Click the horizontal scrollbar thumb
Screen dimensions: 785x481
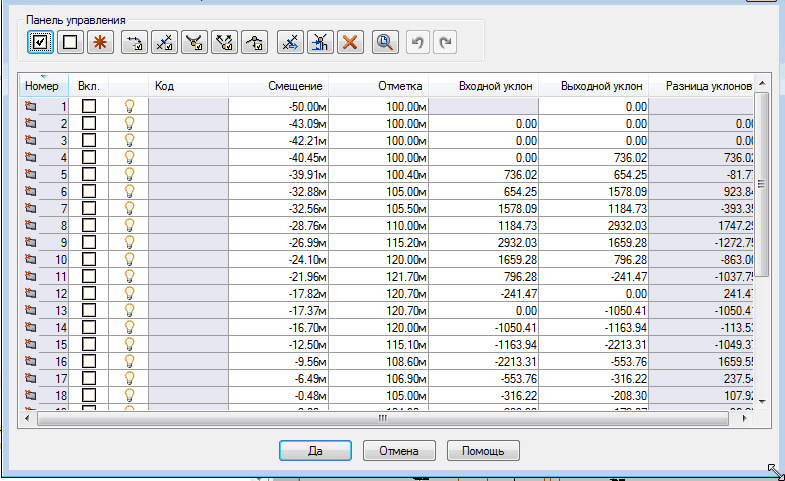(x=380, y=419)
